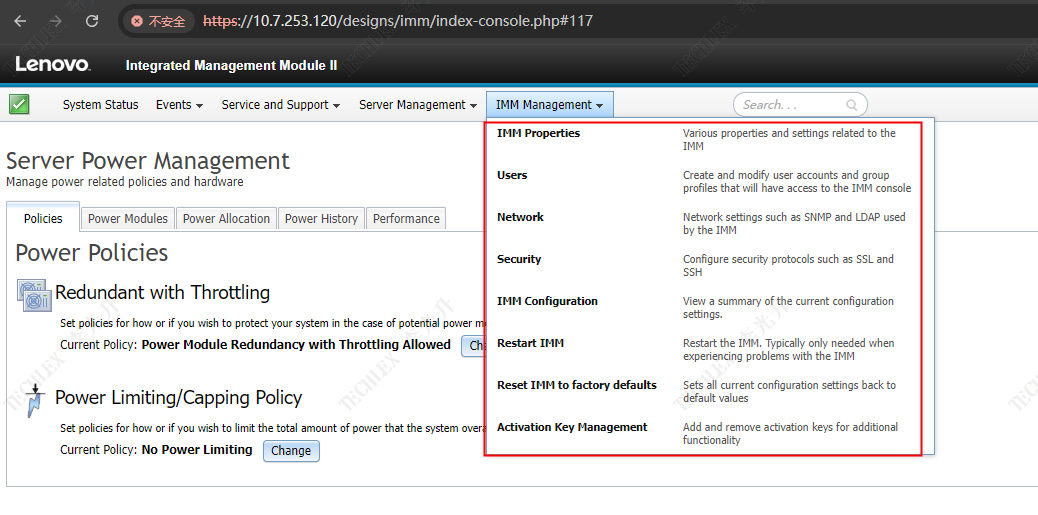The image size is (1038, 515).
Task: Select Restart IMM menu entry
Action: point(530,343)
